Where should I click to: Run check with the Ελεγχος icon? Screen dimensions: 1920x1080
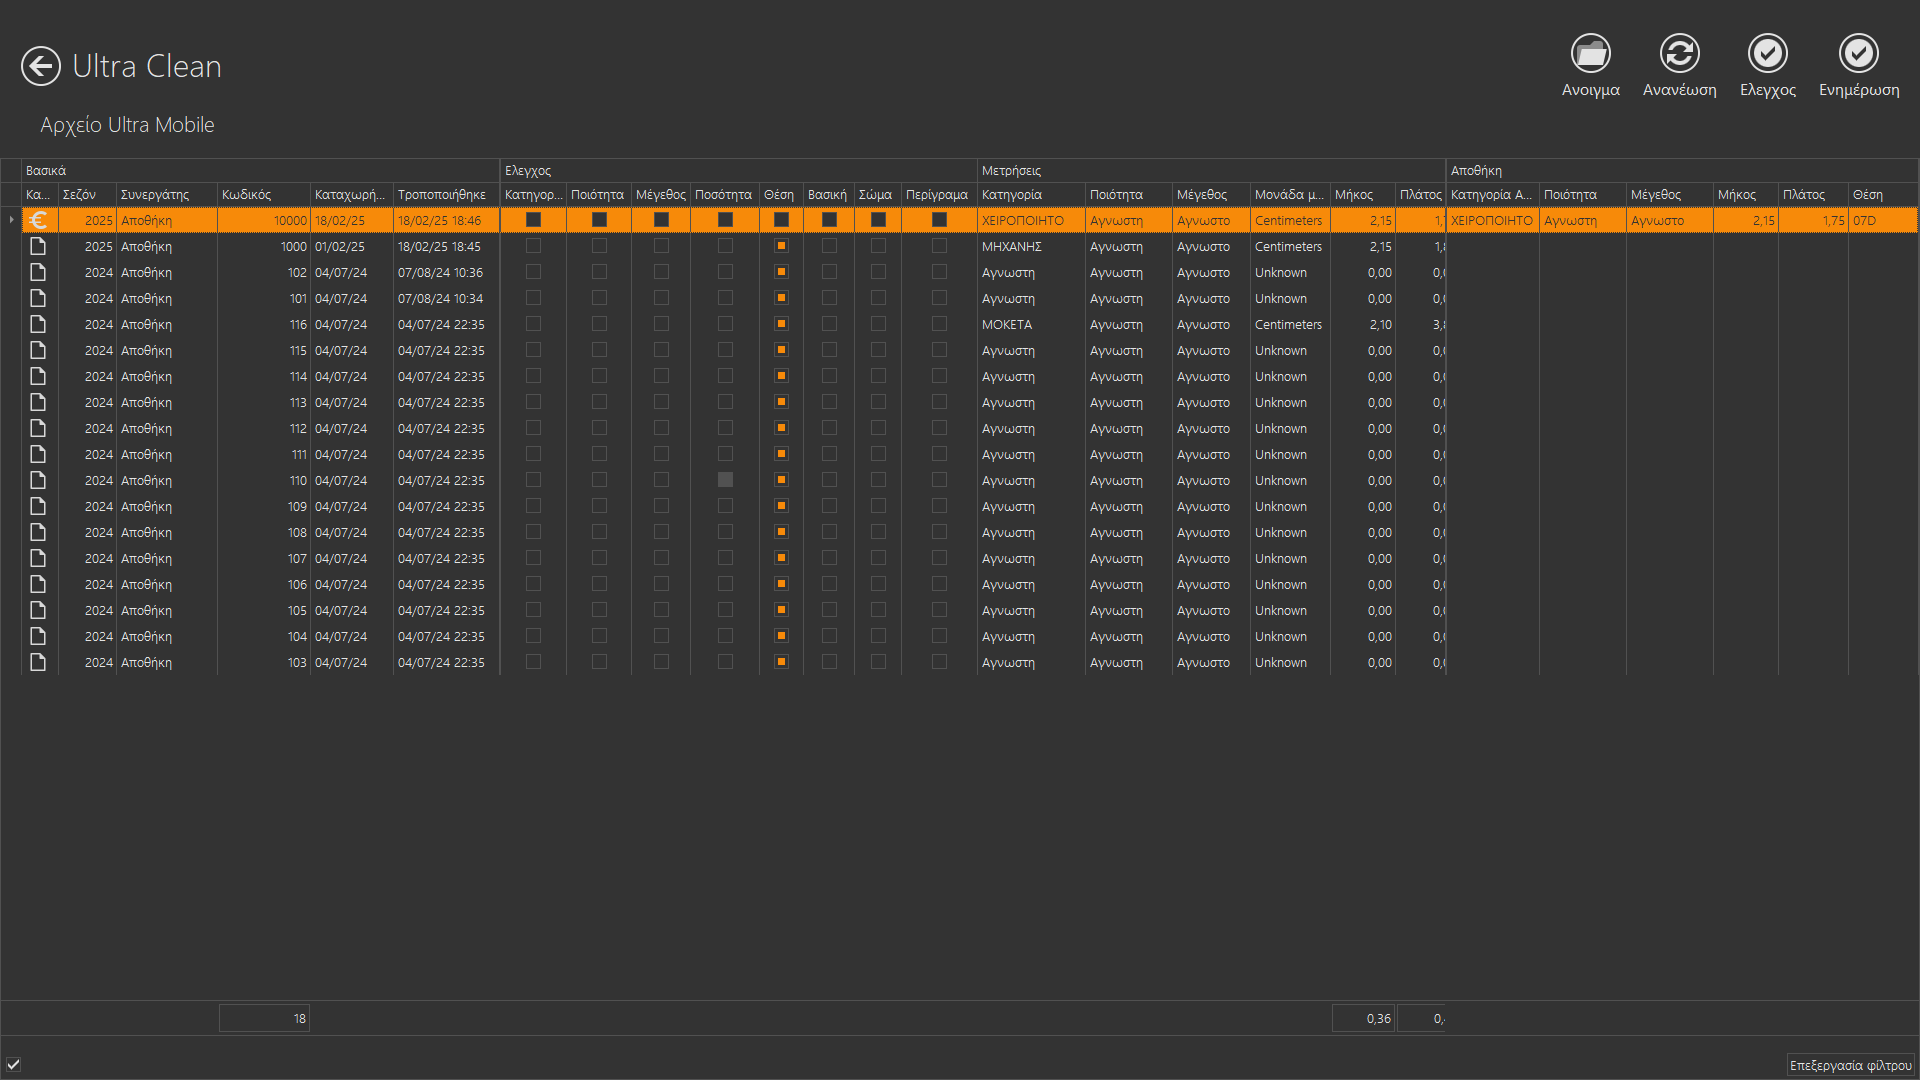click(x=1767, y=54)
